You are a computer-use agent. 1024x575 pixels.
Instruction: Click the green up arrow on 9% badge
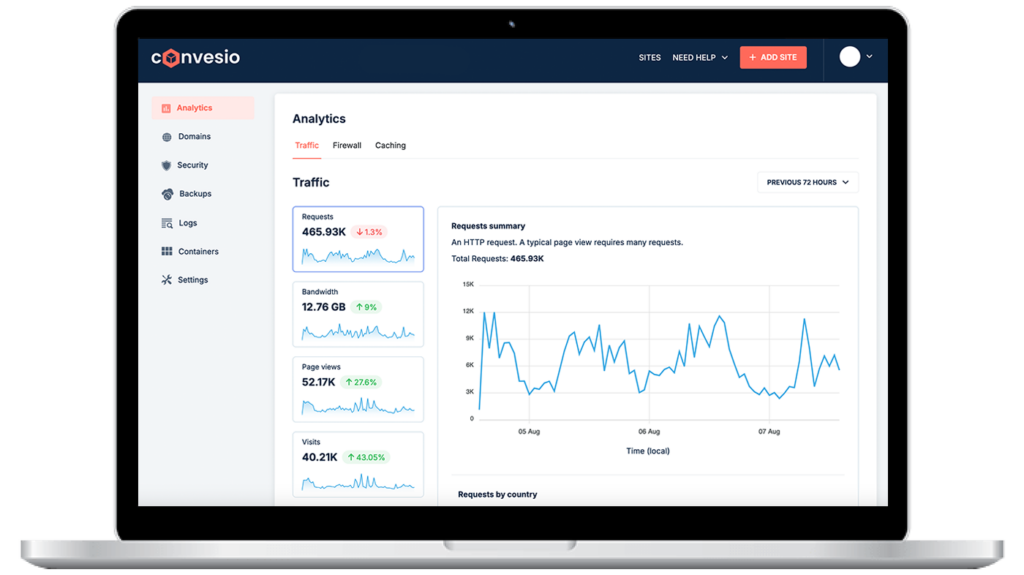pos(359,307)
